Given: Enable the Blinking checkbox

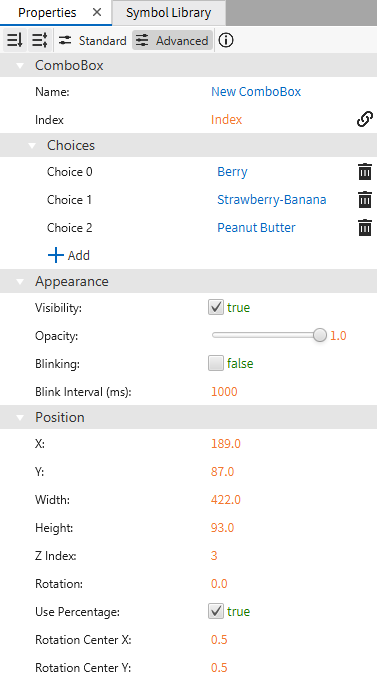Looking at the screenshot, I should point(216,363).
